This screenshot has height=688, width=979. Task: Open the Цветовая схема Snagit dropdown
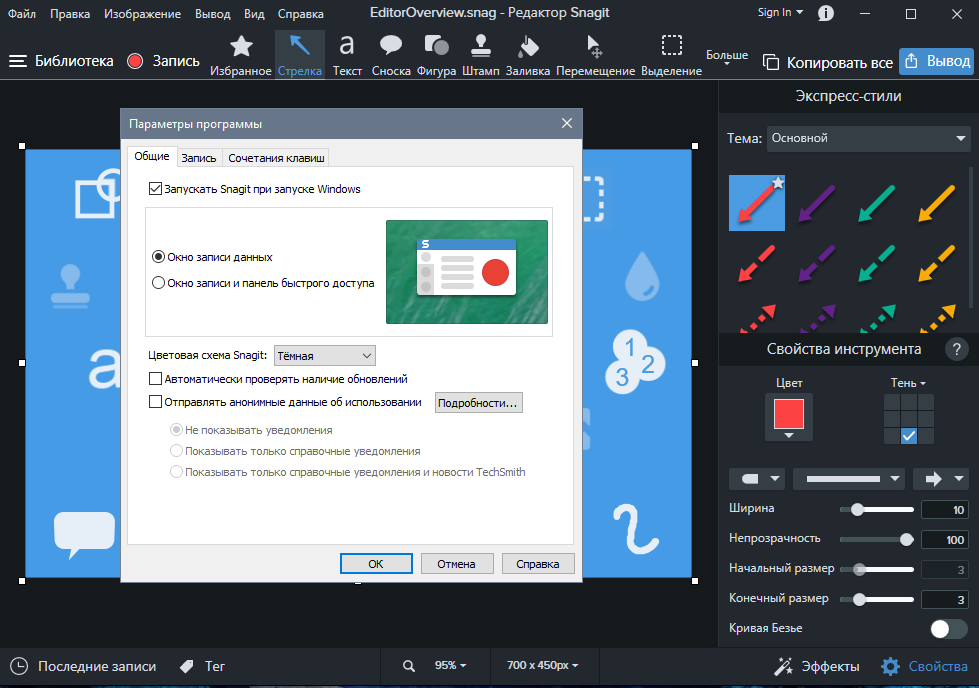(325, 355)
